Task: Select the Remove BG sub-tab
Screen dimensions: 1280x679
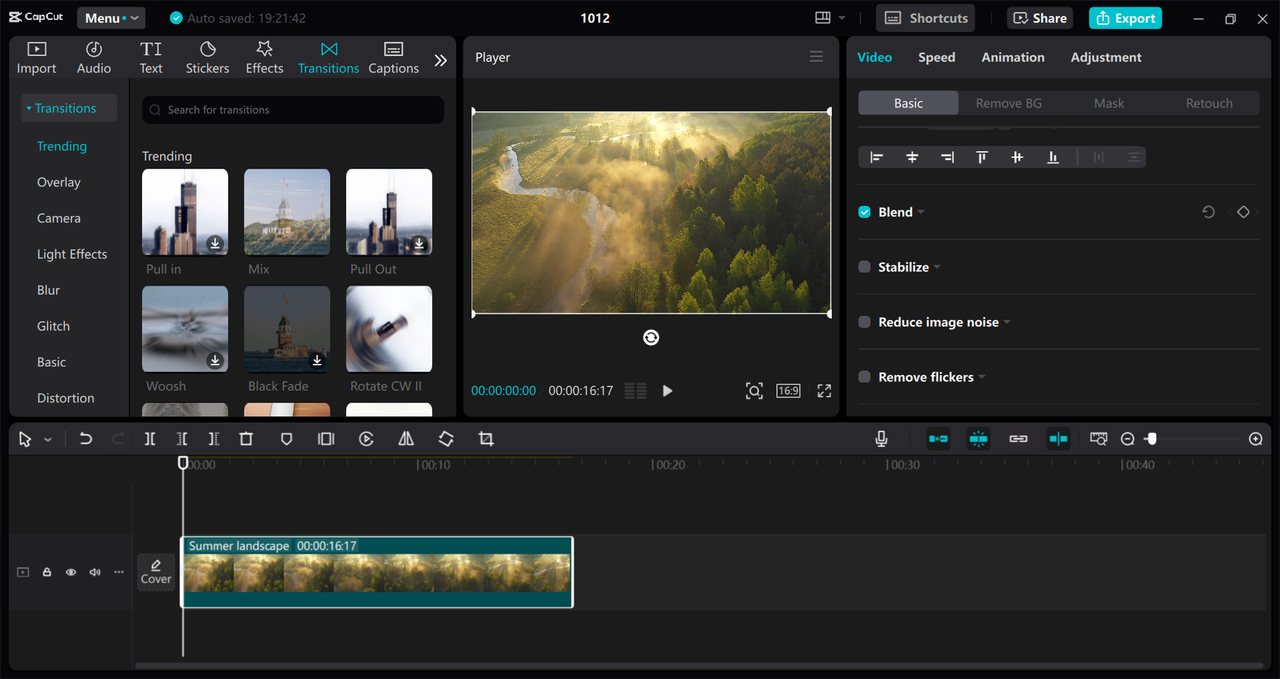Action: pos(1008,103)
